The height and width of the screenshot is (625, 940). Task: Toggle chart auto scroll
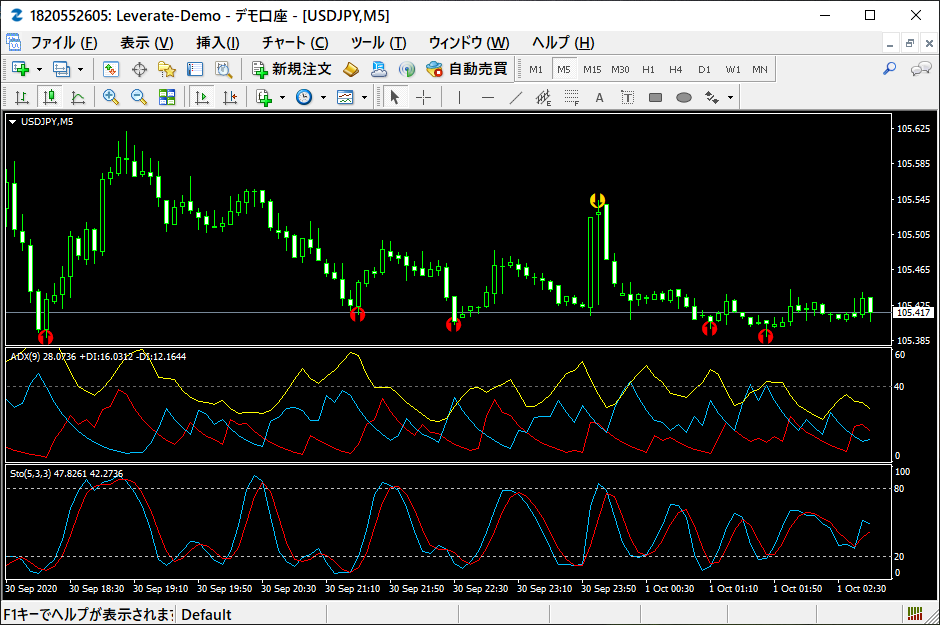pos(202,97)
